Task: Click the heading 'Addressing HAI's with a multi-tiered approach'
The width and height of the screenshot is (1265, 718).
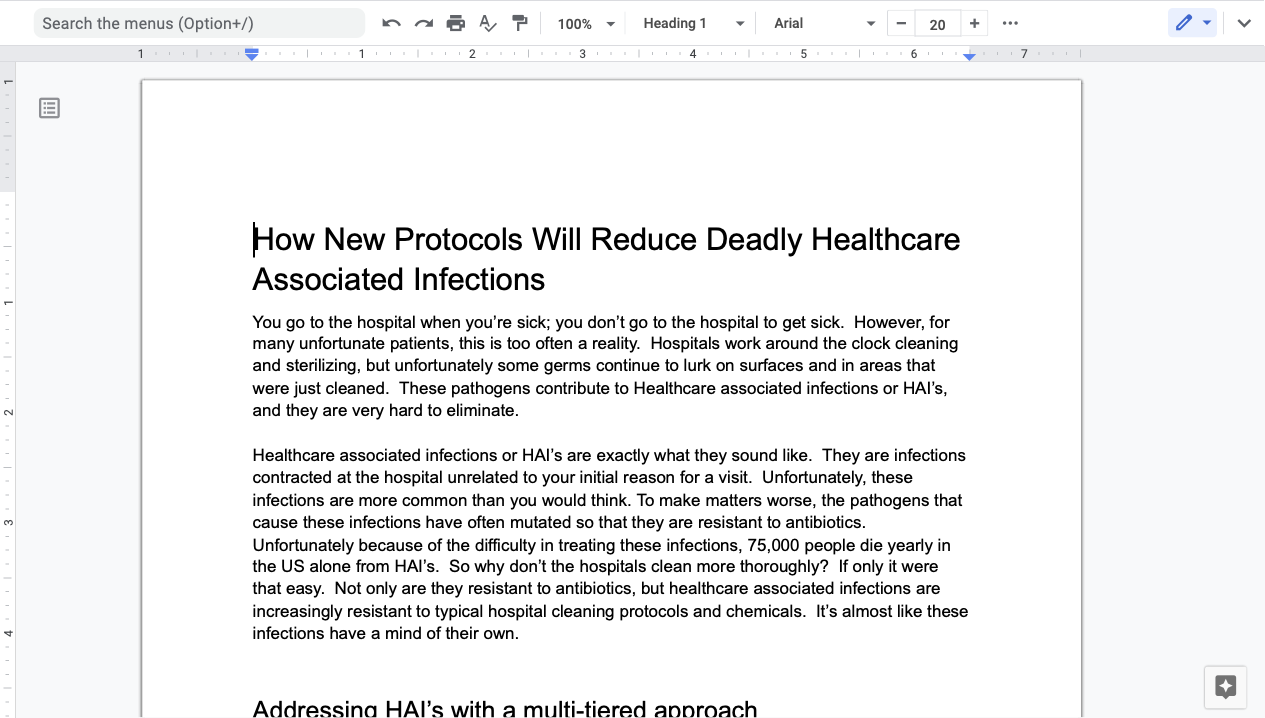Action: click(x=505, y=708)
